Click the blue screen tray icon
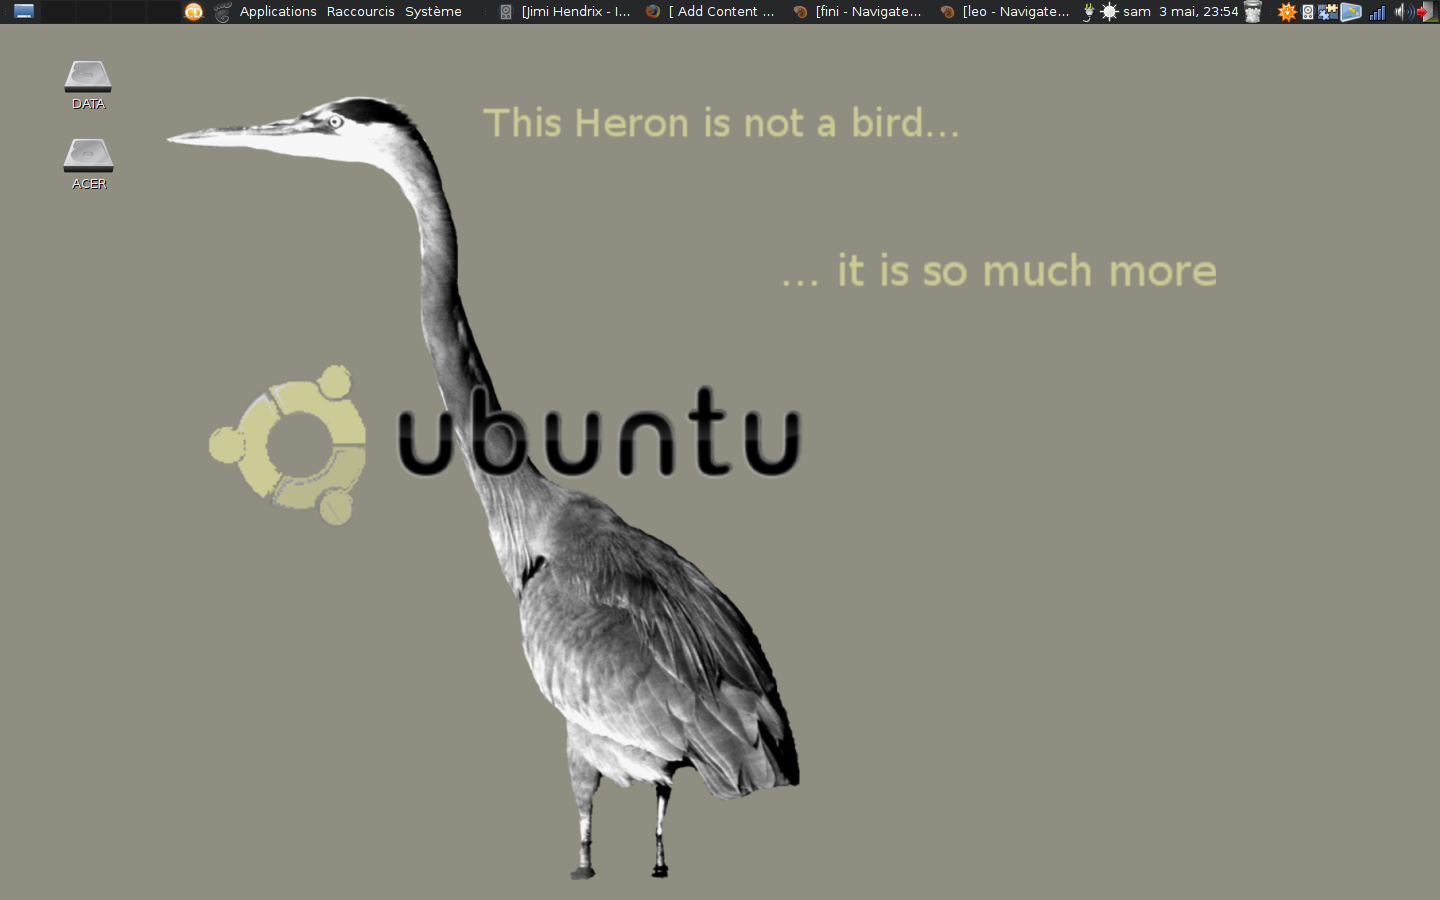1440x900 pixels. [x=1351, y=12]
